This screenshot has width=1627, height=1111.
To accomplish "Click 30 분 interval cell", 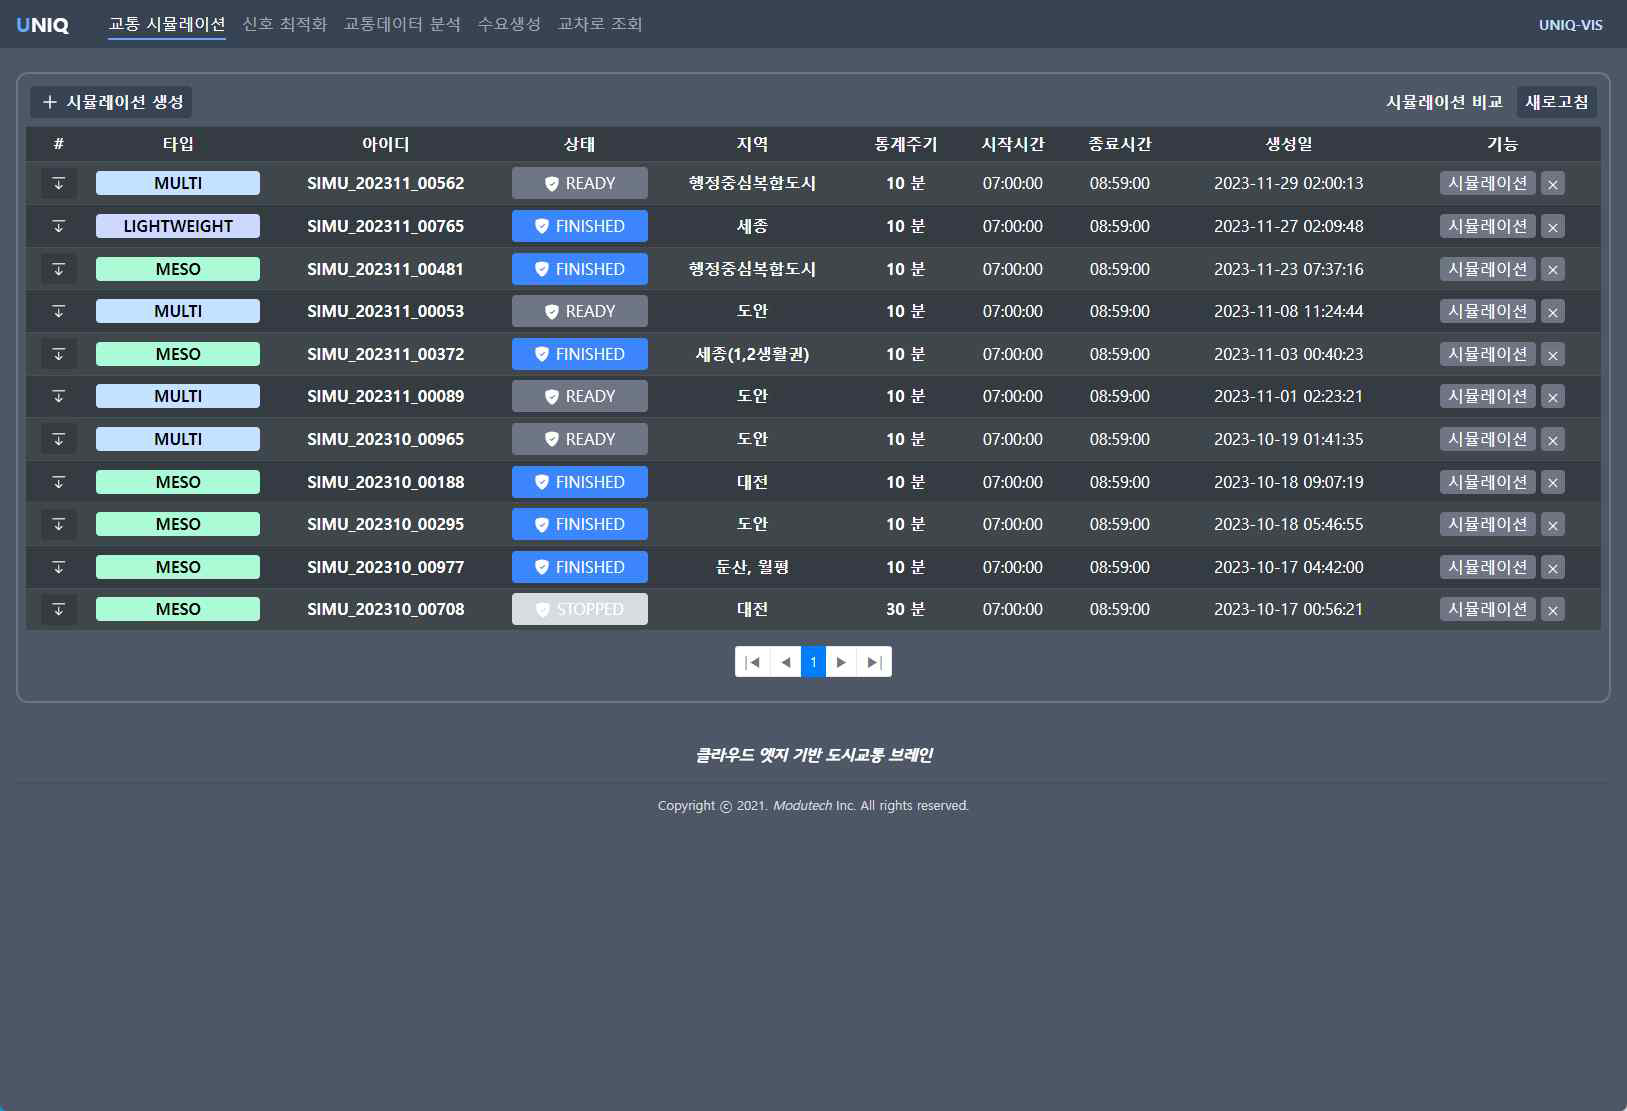I will pyautogui.click(x=906, y=609).
